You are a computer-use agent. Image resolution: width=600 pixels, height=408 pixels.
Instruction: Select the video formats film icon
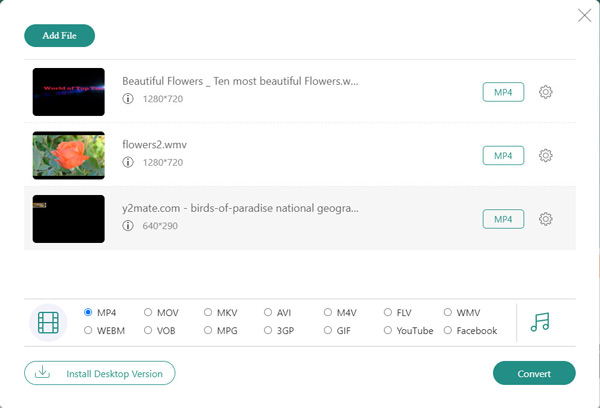pyautogui.click(x=49, y=322)
